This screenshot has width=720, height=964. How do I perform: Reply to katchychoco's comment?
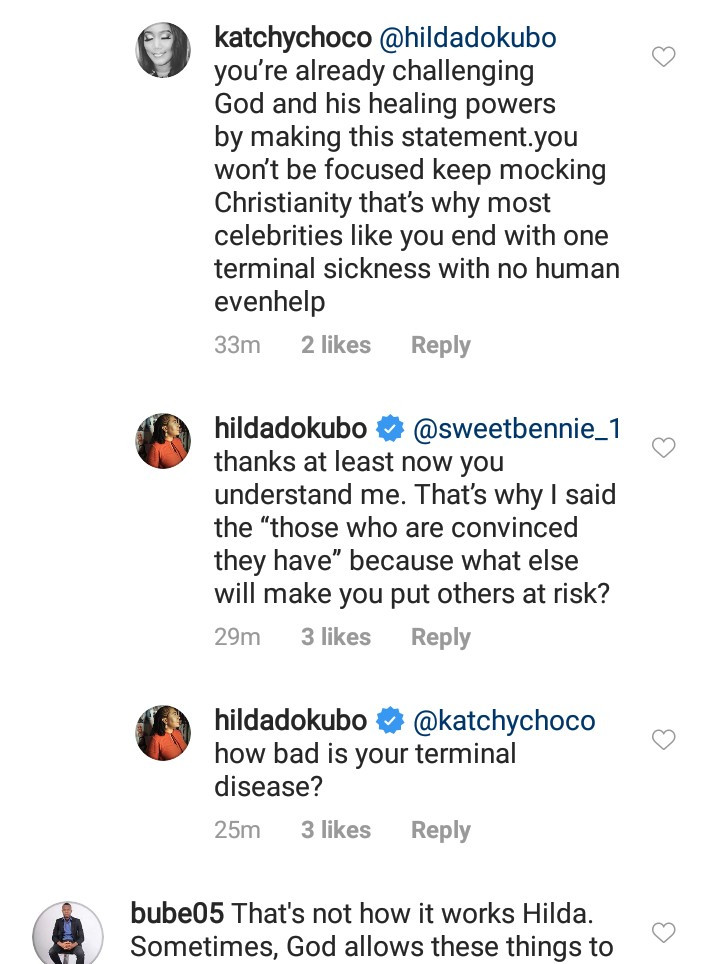click(440, 345)
